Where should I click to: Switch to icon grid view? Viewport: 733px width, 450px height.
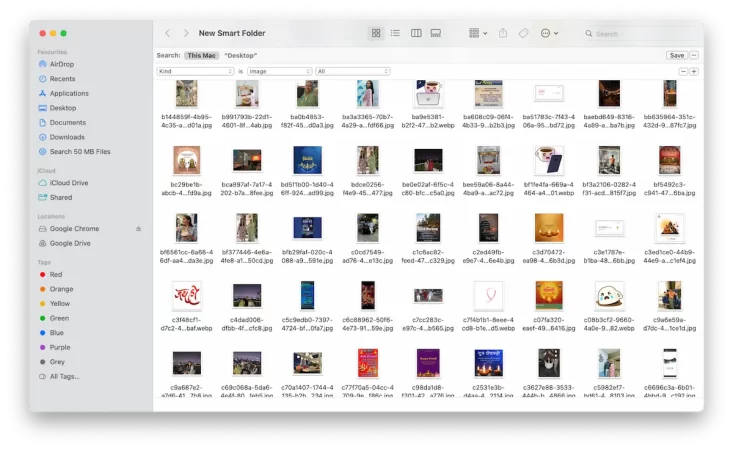coord(376,33)
